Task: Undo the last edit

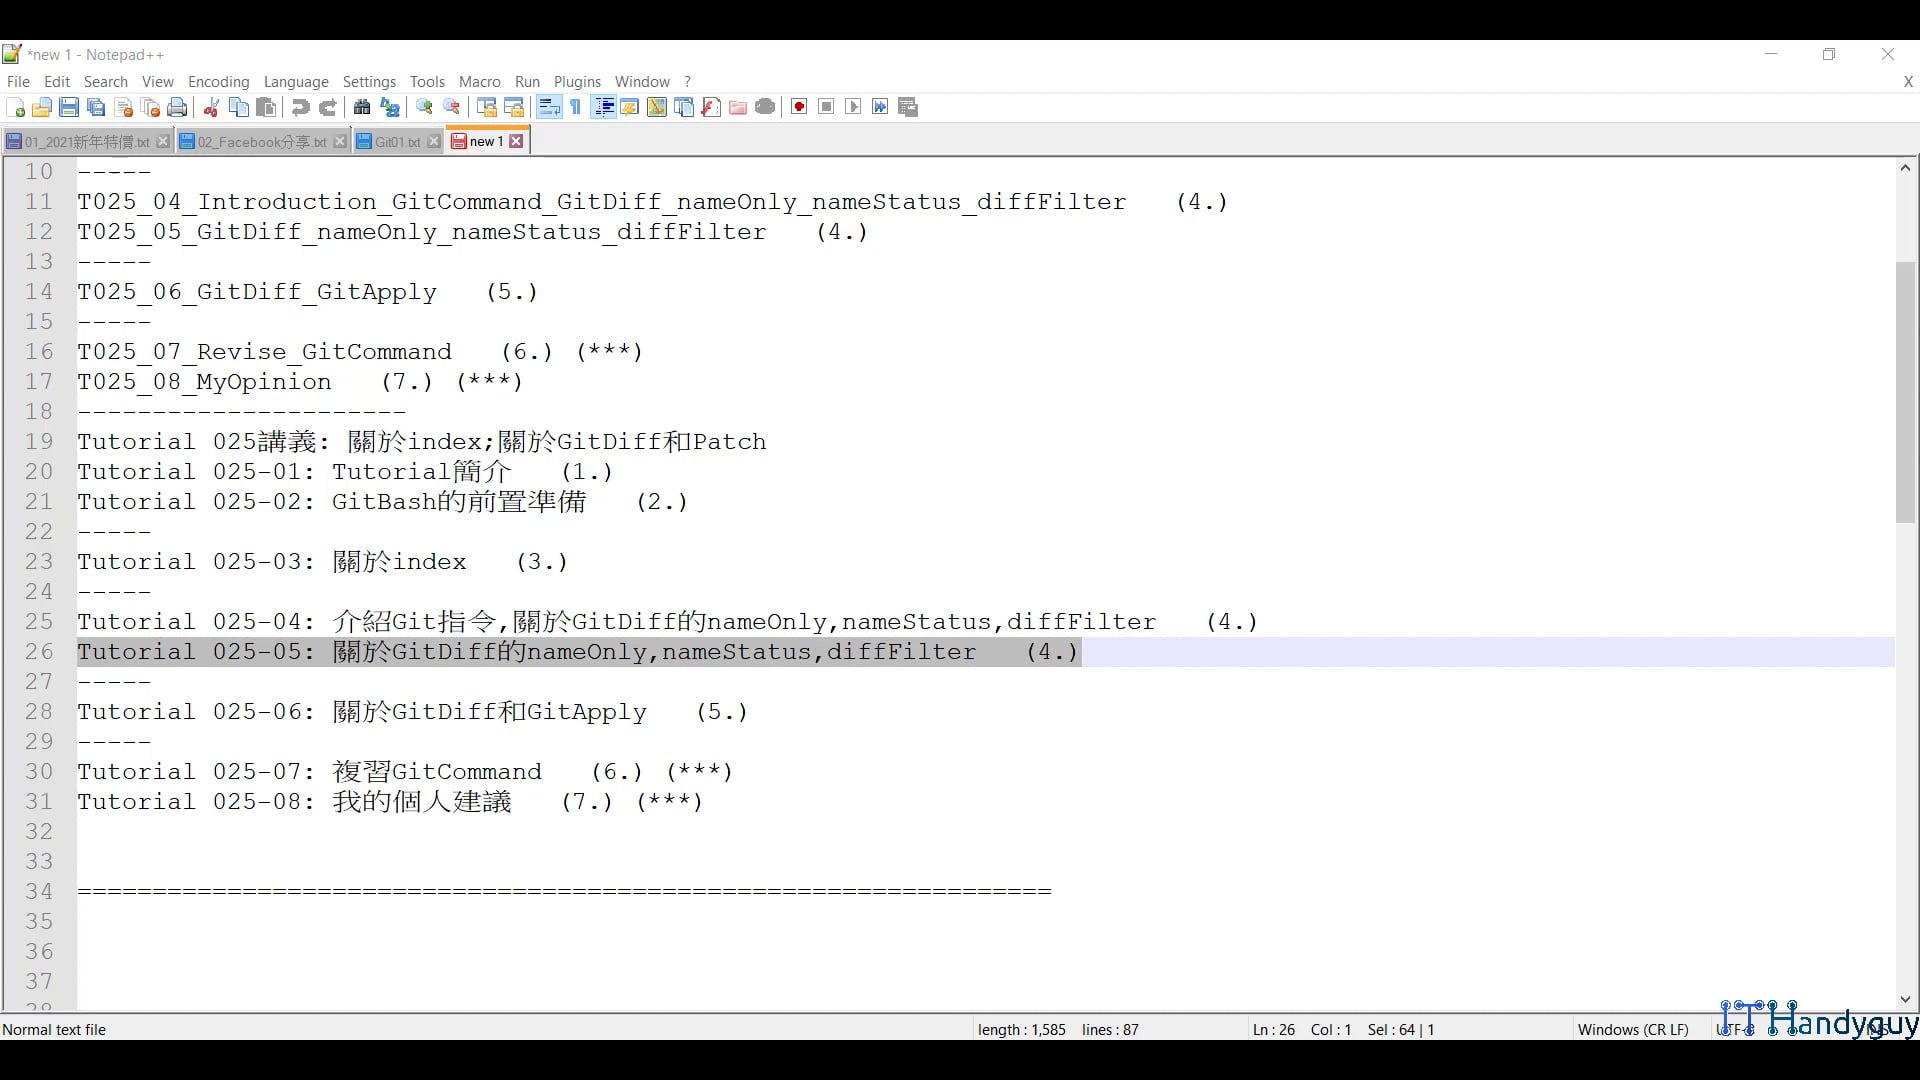Action: (x=300, y=107)
